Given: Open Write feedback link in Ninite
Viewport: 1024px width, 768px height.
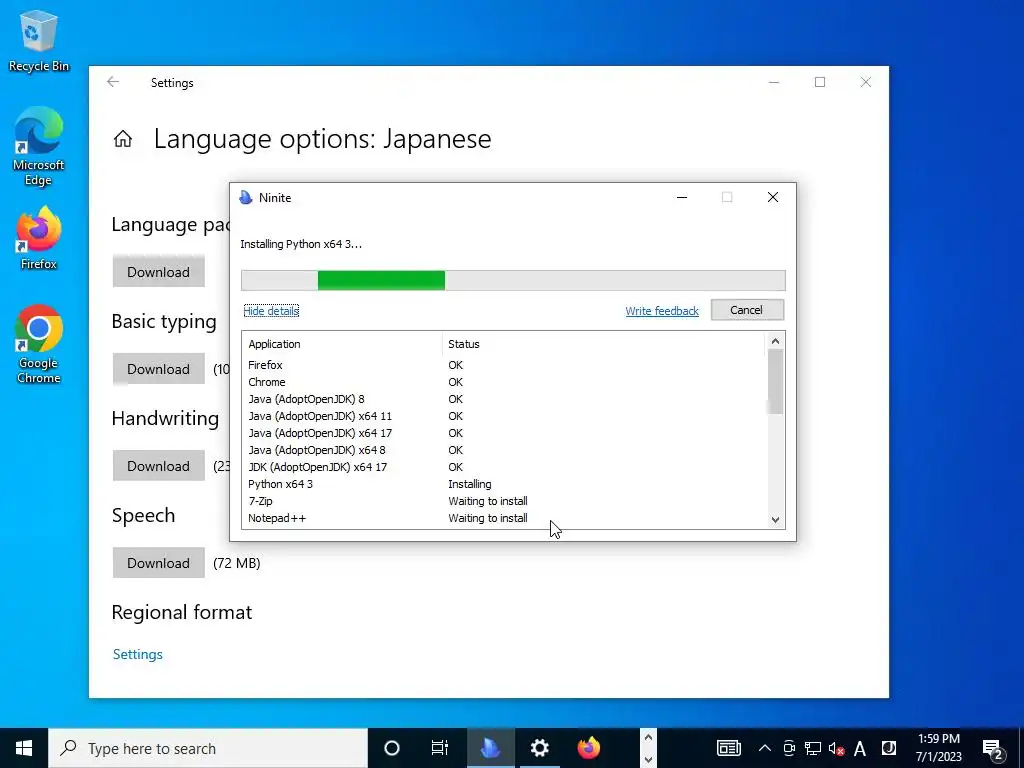Looking at the screenshot, I should click(662, 311).
